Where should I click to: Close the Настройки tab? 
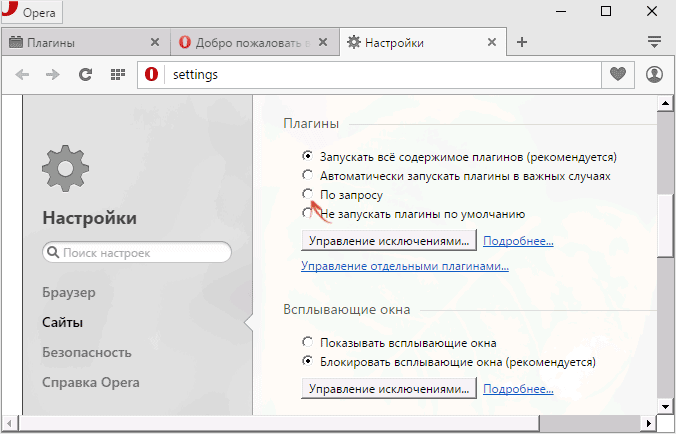pos(491,42)
